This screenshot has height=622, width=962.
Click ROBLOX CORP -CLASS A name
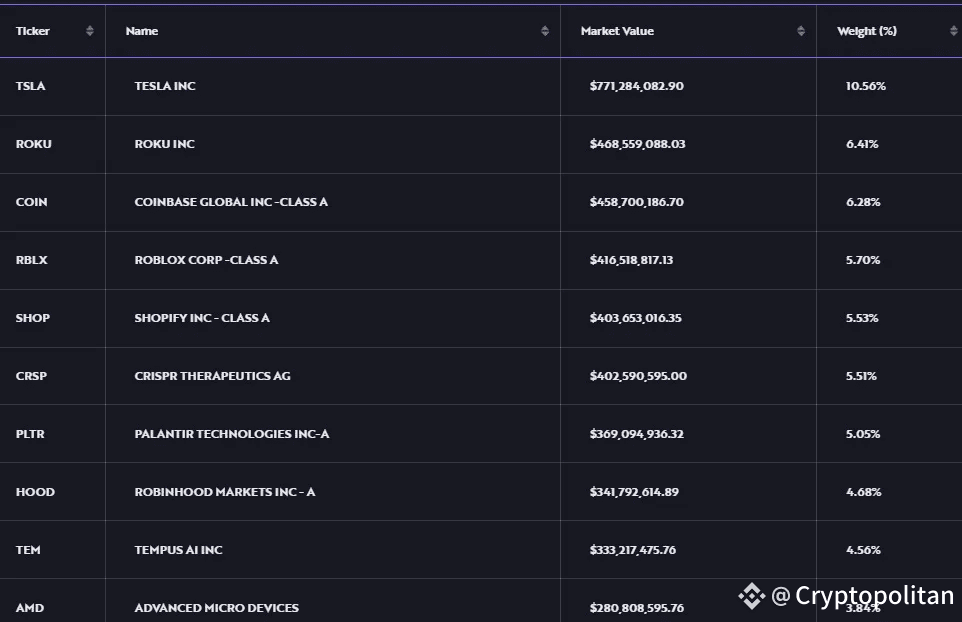tap(206, 260)
